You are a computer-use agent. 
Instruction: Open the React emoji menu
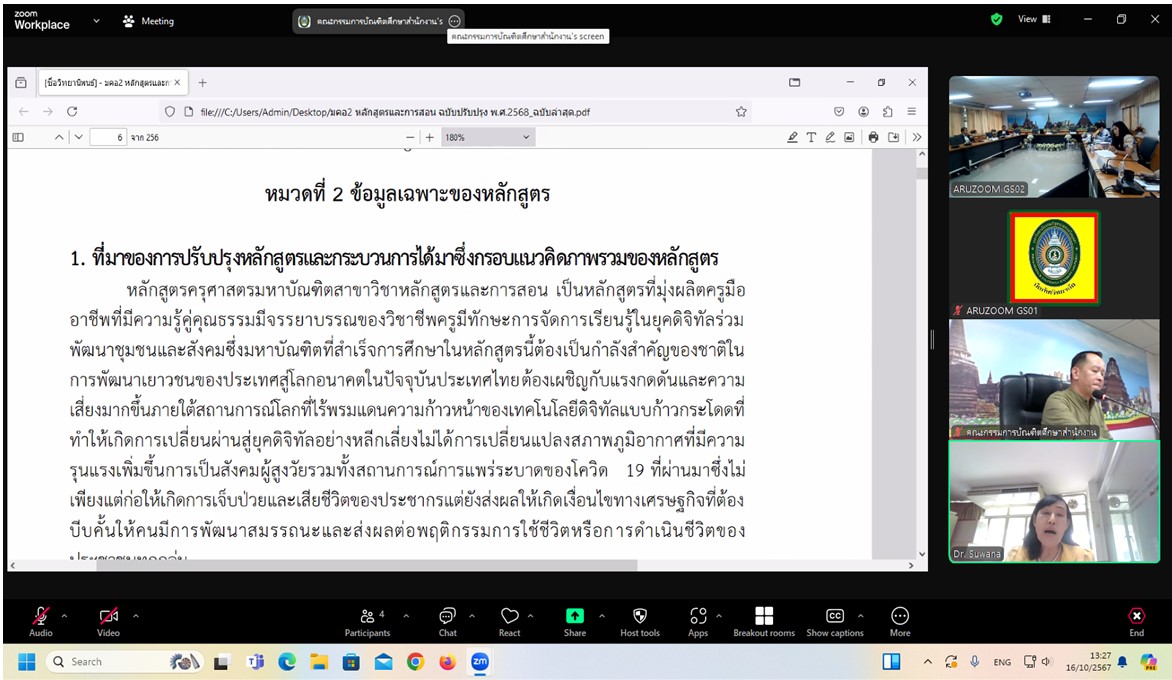point(509,621)
